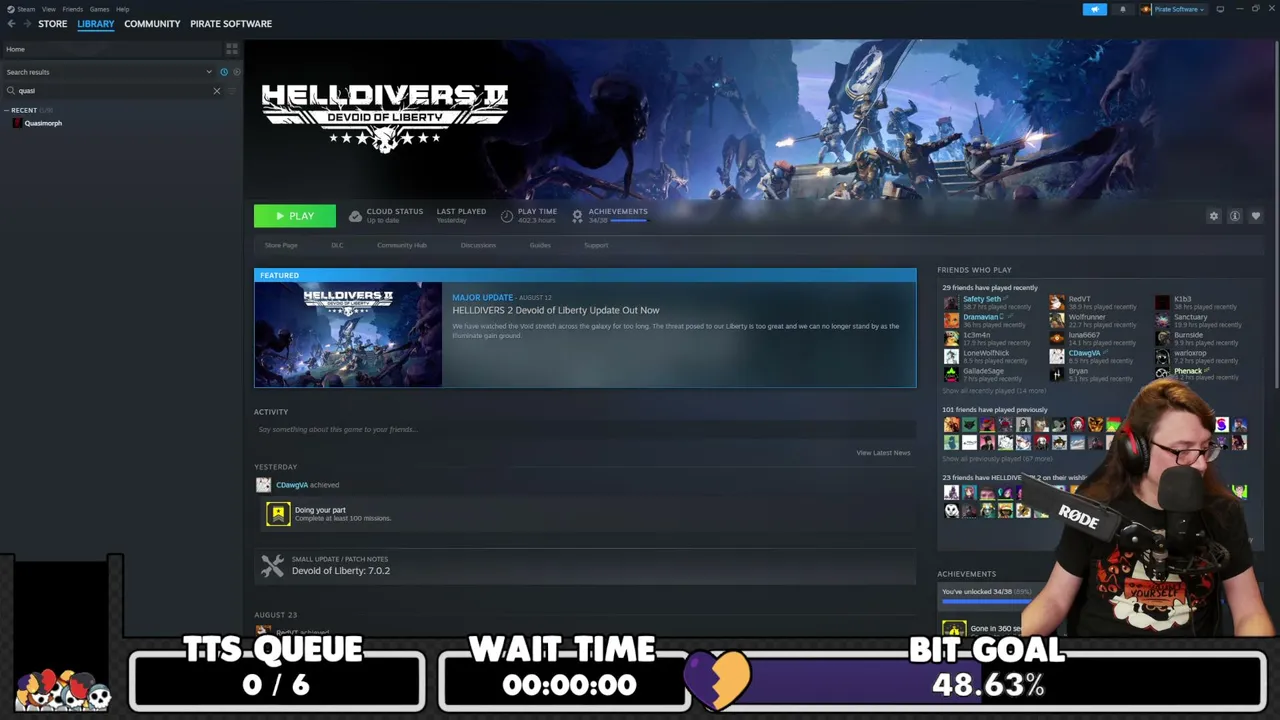Go forward with the navigation forward arrow

[x=26, y=24]
